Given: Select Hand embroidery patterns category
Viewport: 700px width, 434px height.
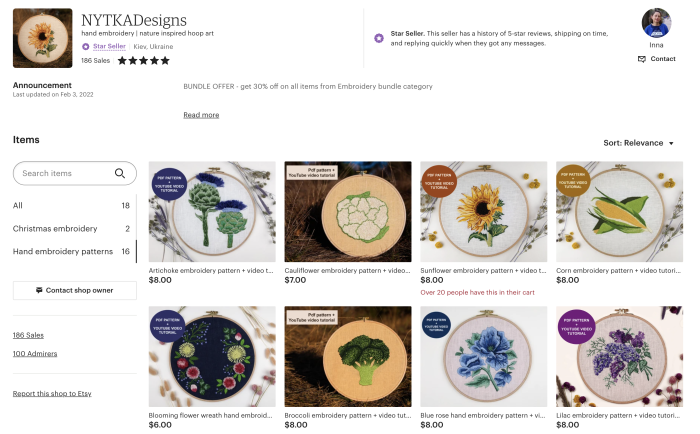Looking at the screenshot, I should coord(63,251).
